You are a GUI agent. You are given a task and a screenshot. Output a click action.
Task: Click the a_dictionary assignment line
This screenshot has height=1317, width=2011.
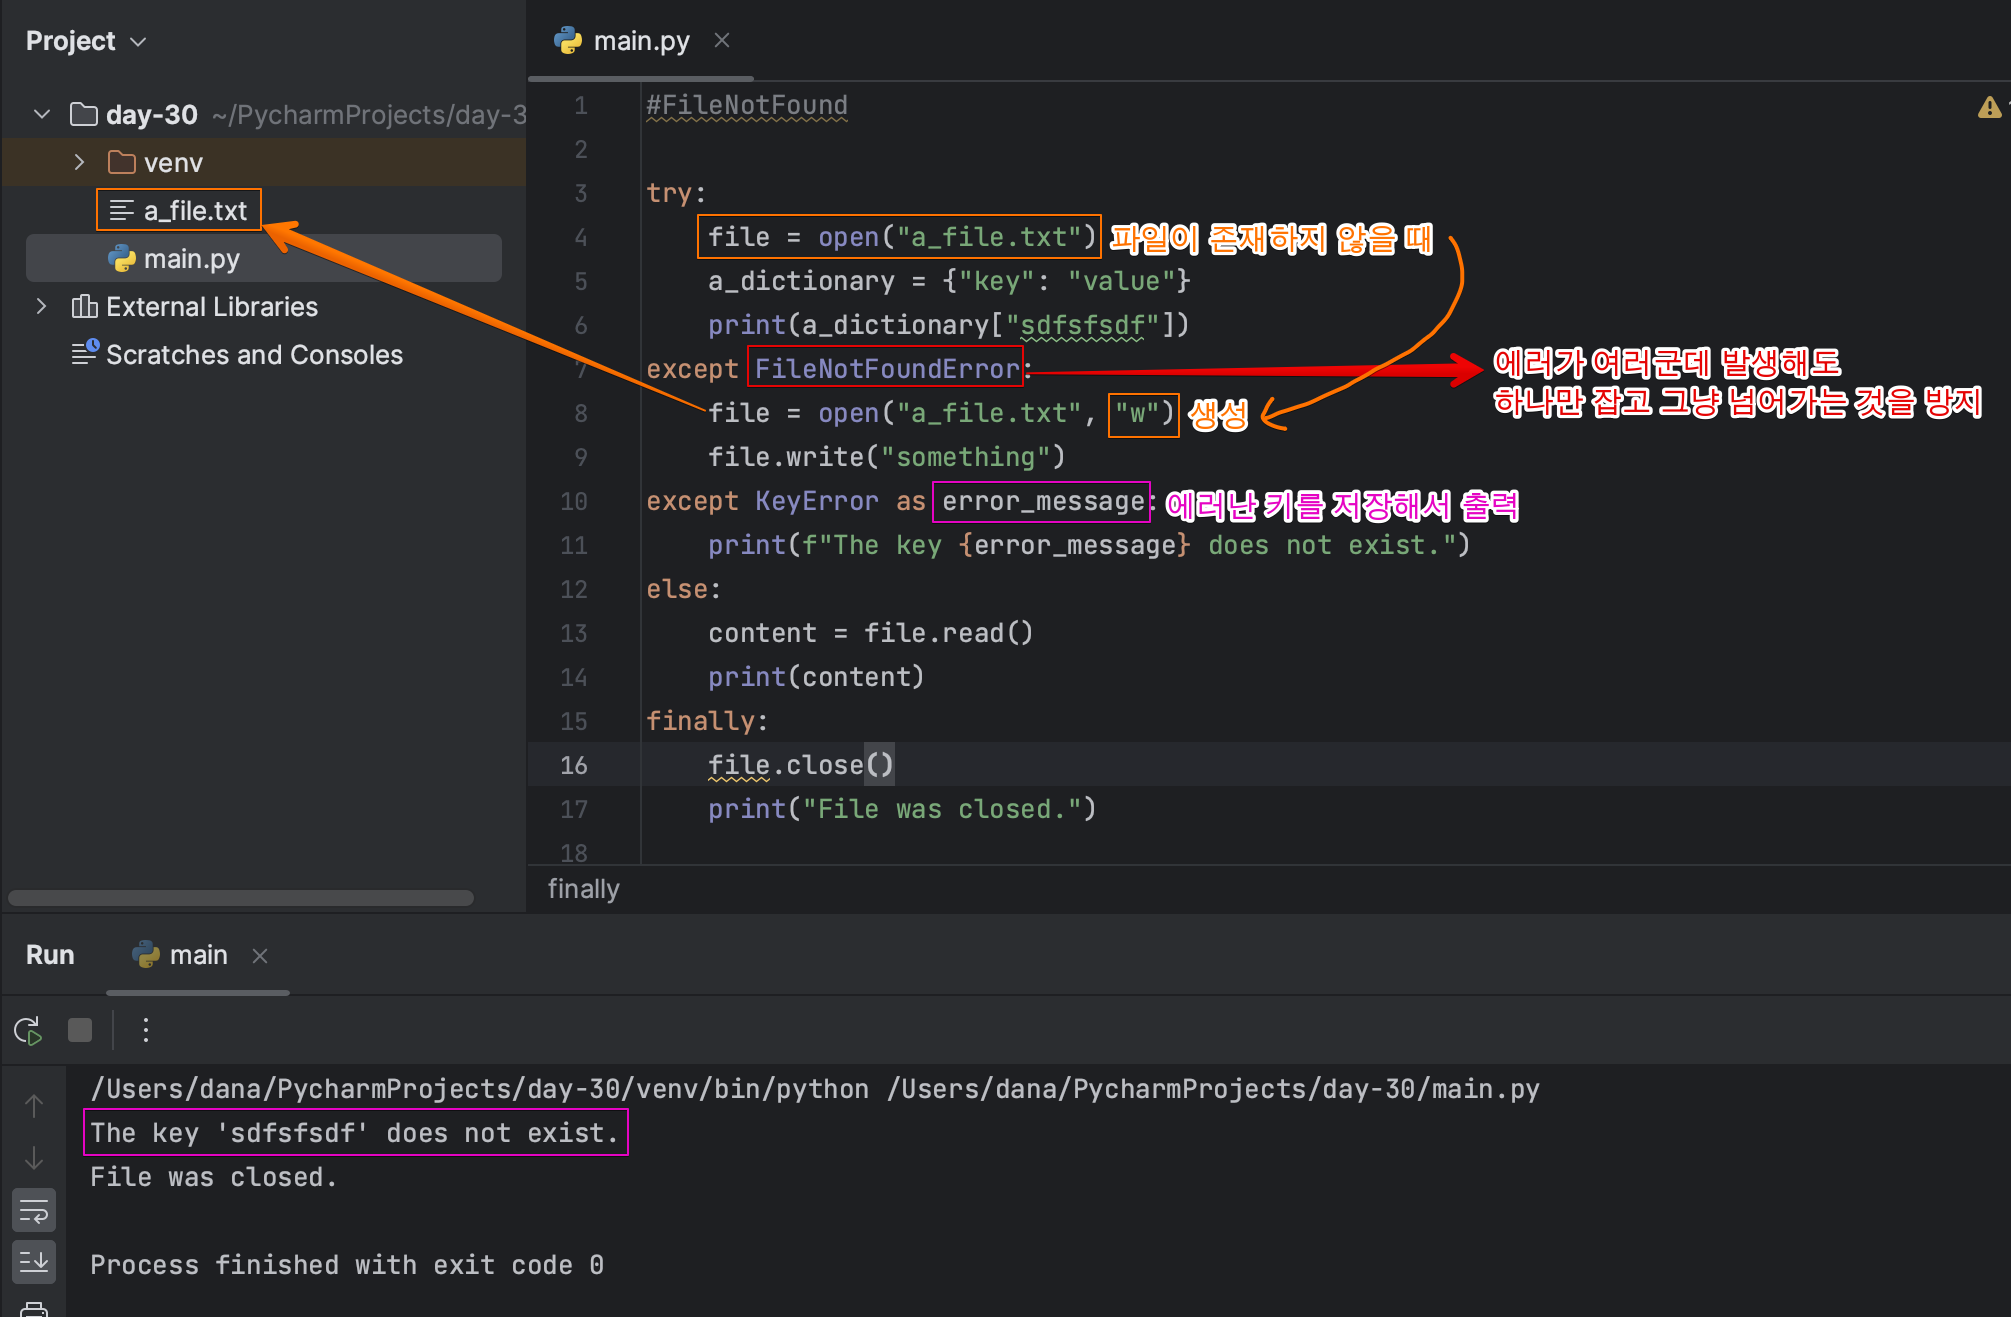click(949, 281)
